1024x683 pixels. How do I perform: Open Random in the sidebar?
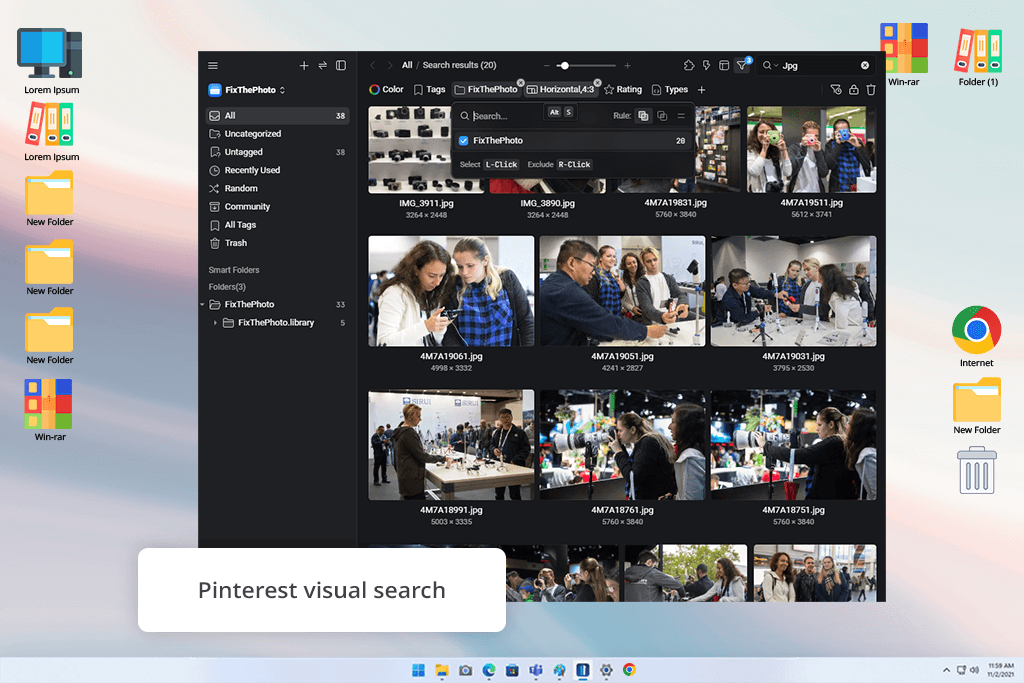point(278,189)
